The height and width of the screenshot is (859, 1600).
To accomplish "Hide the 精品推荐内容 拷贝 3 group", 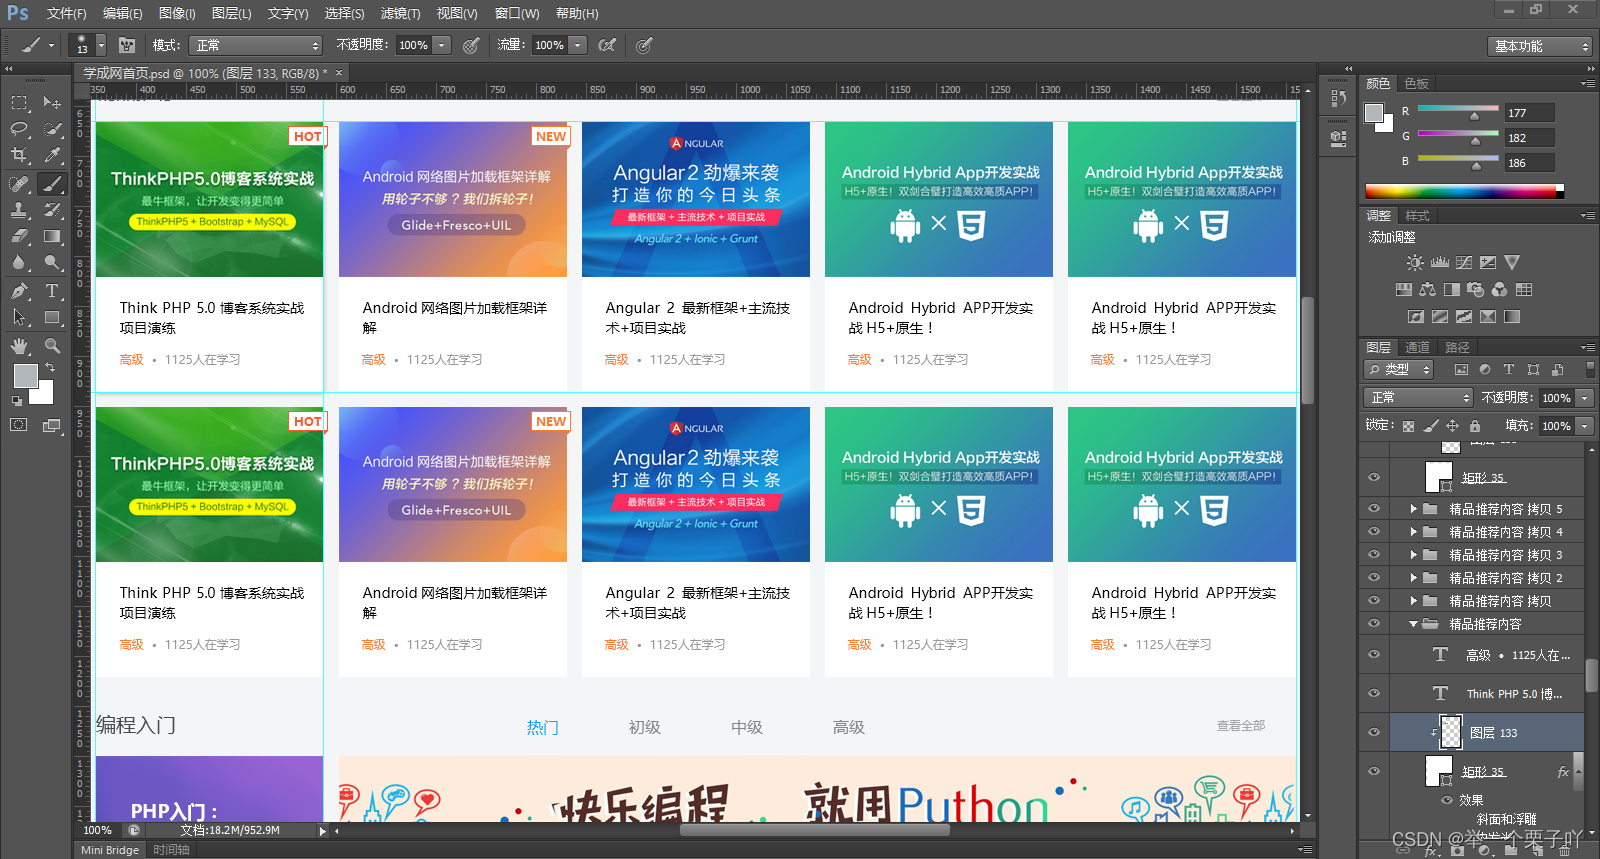I will click(x=1374, y=554).
